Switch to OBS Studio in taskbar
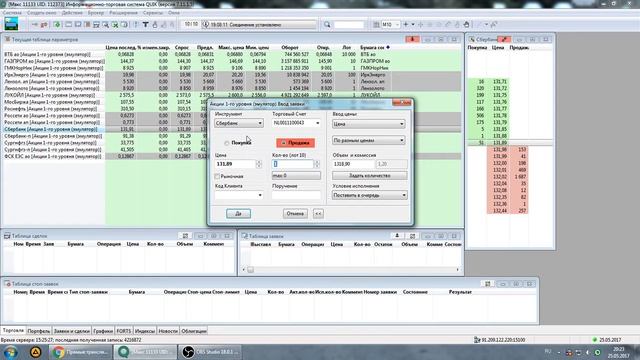 tap(211, 352)
